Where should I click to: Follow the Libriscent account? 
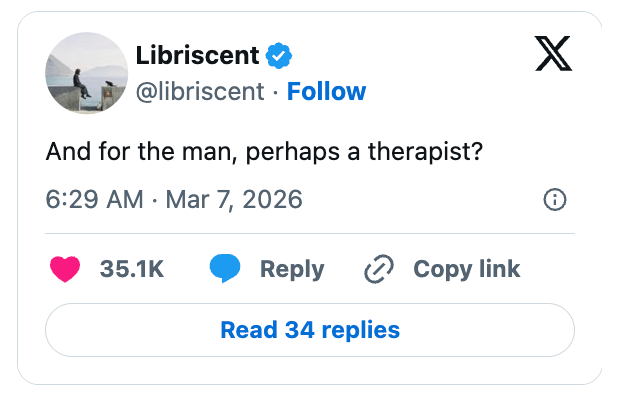pos(326,92)
